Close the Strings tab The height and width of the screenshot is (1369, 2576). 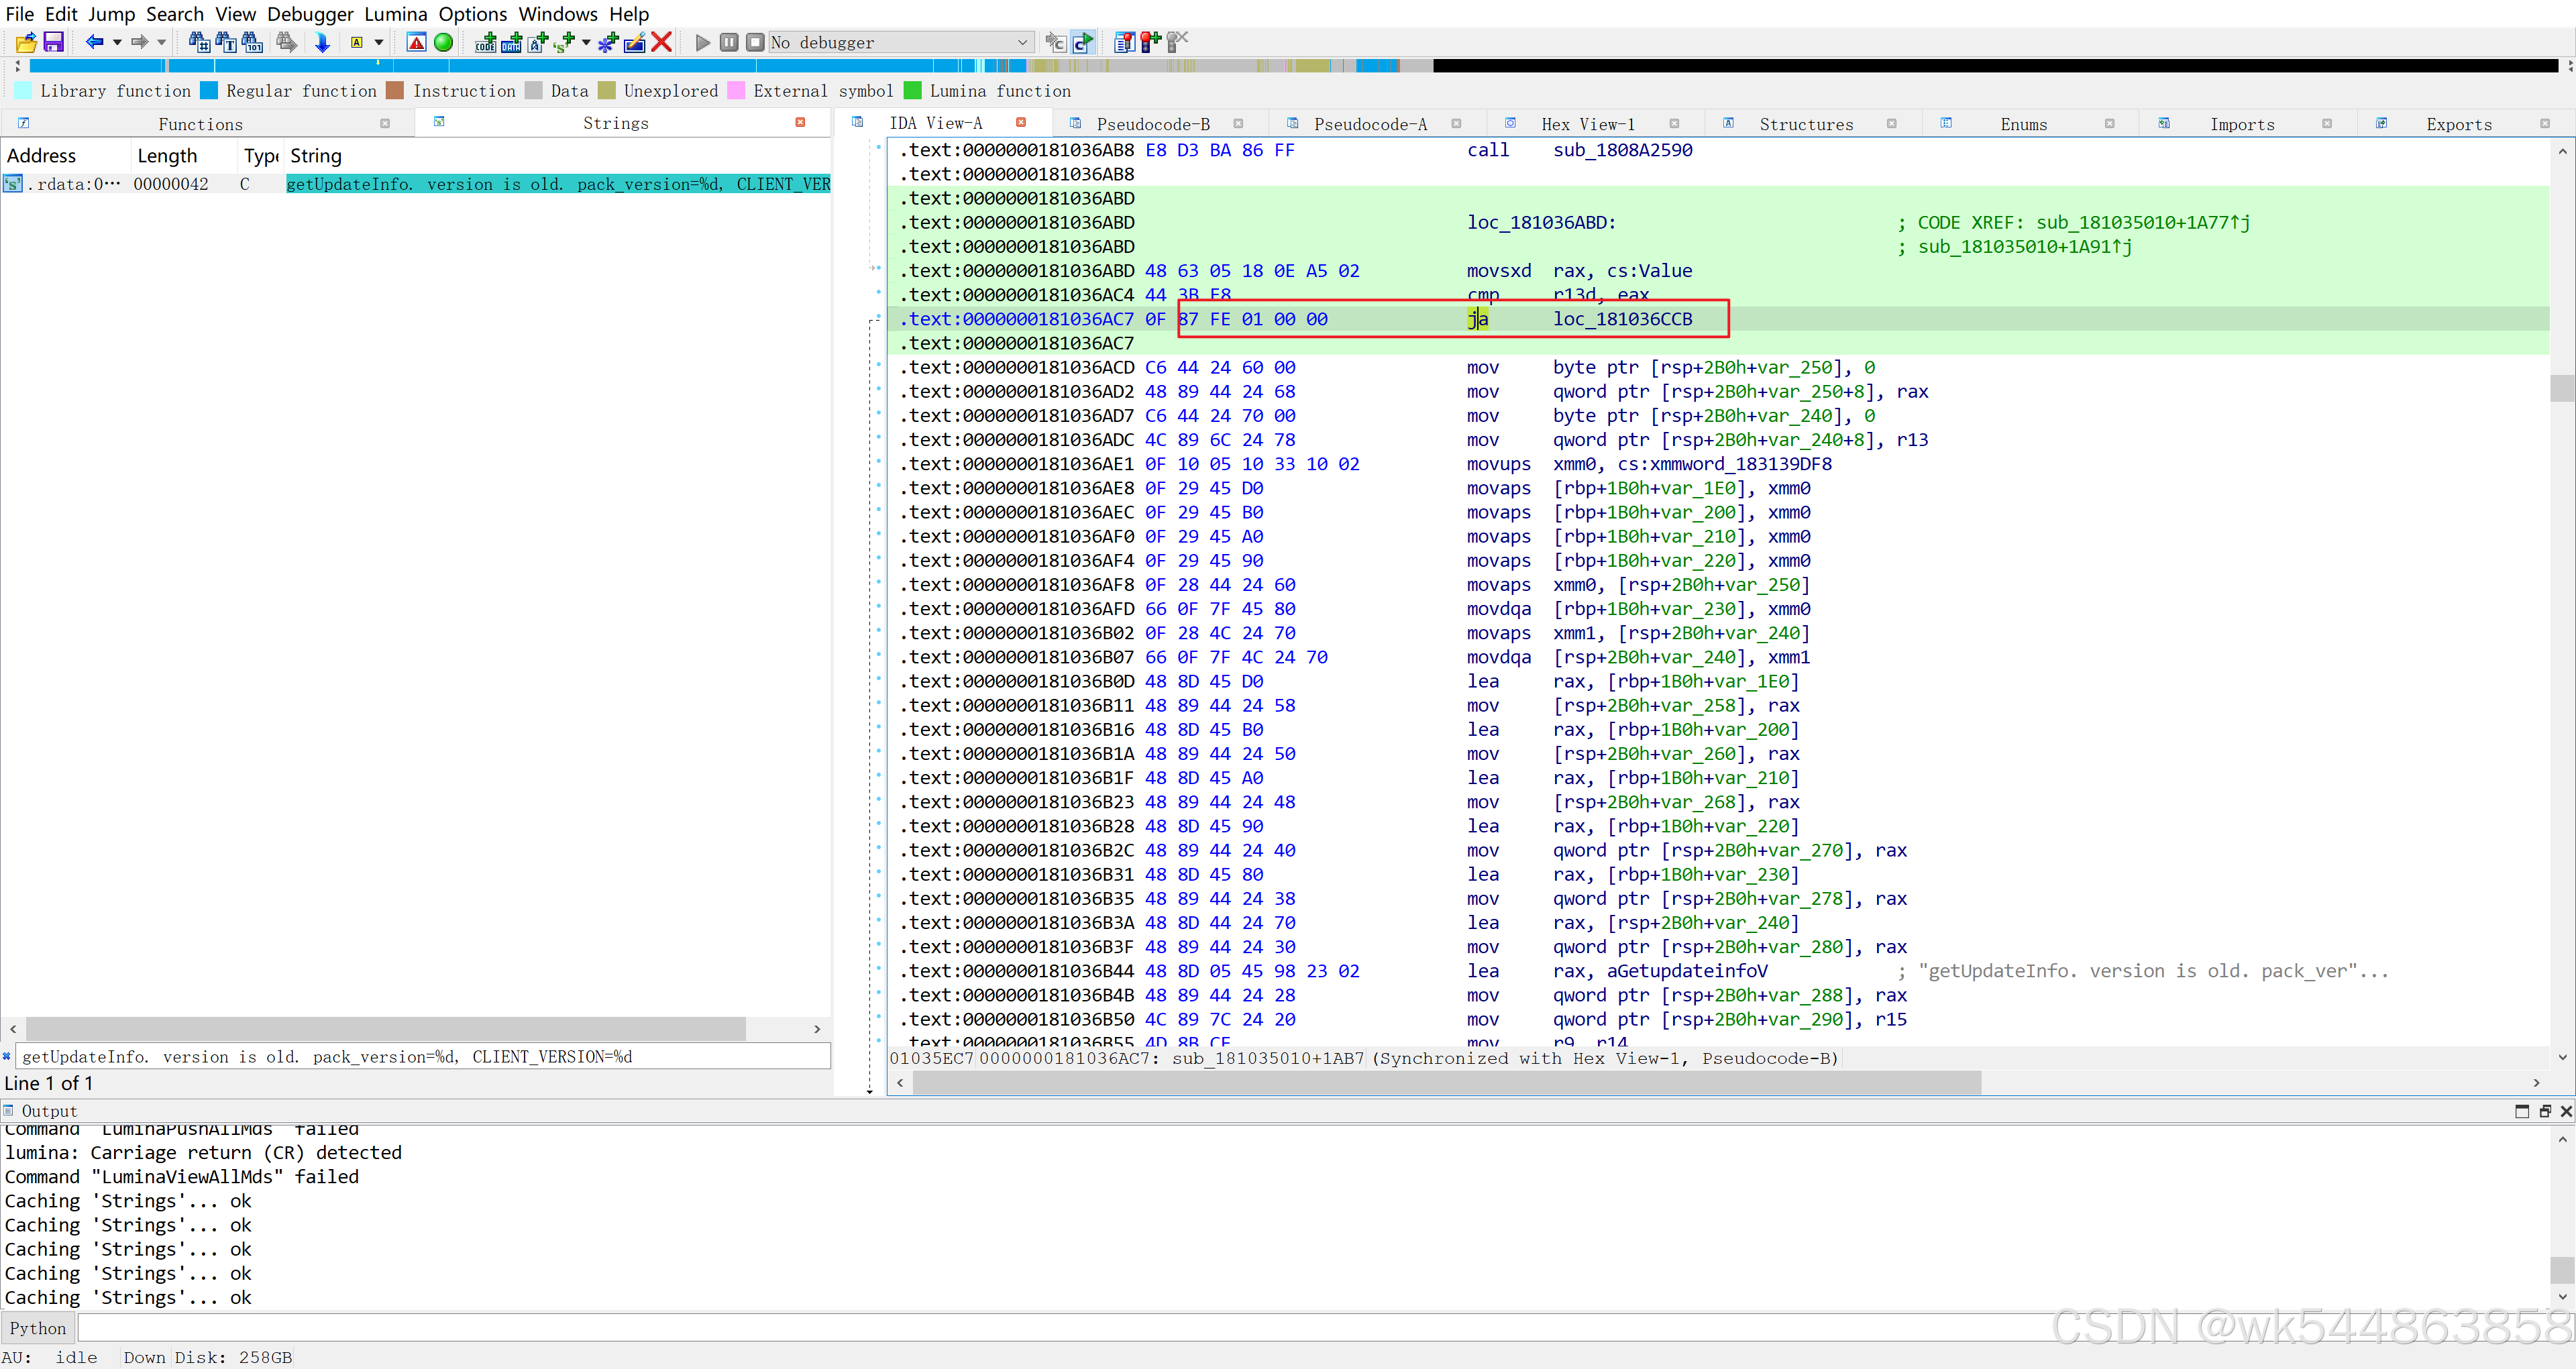coord(800,122)
